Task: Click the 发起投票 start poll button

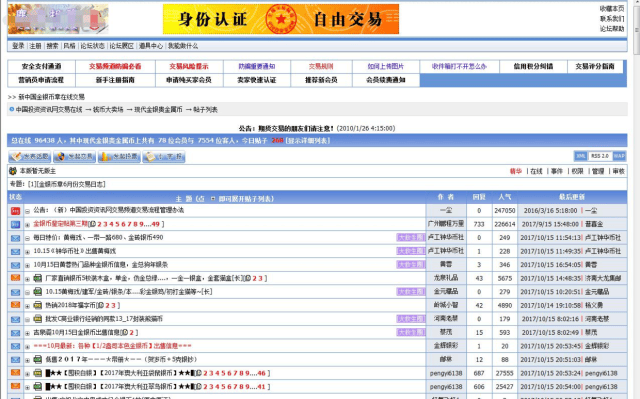Action: pos(119,157)
